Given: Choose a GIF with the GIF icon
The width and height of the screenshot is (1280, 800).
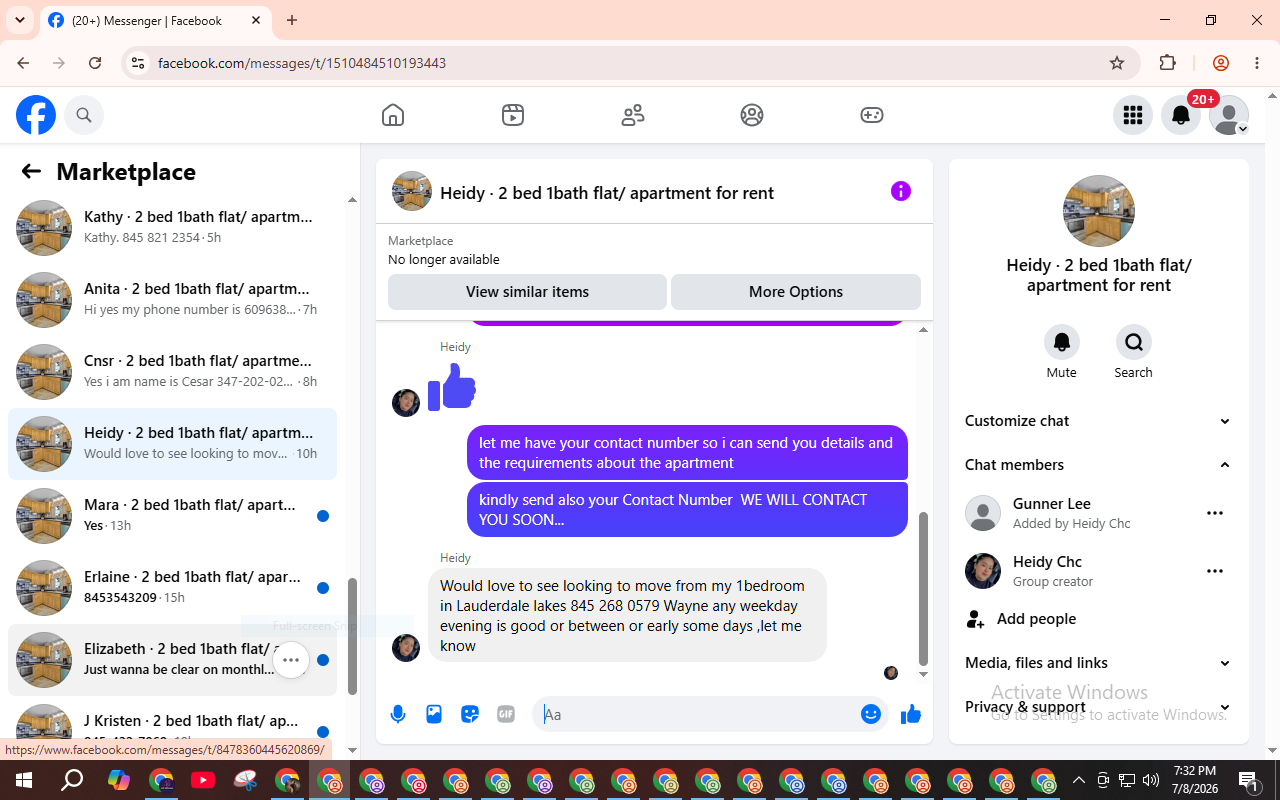Looking at the screenshot, I should (506, 714).
